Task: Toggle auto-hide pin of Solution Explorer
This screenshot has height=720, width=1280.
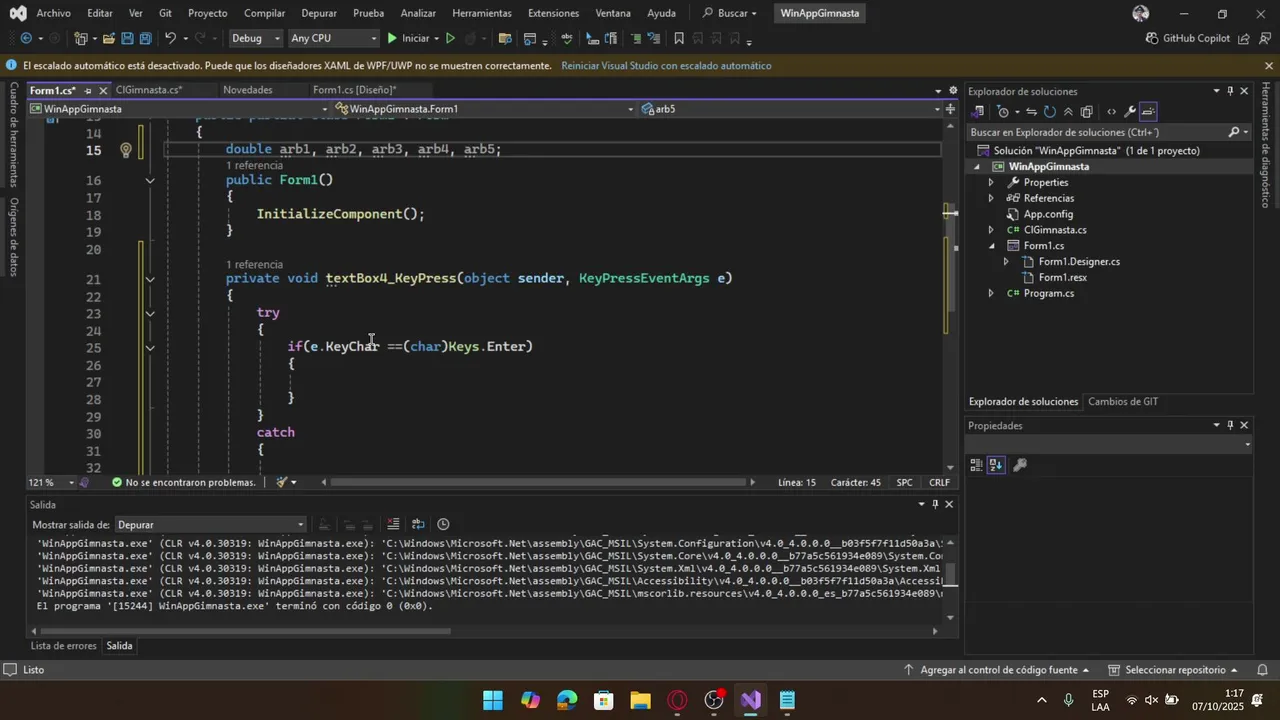Action: point(1230,91)
